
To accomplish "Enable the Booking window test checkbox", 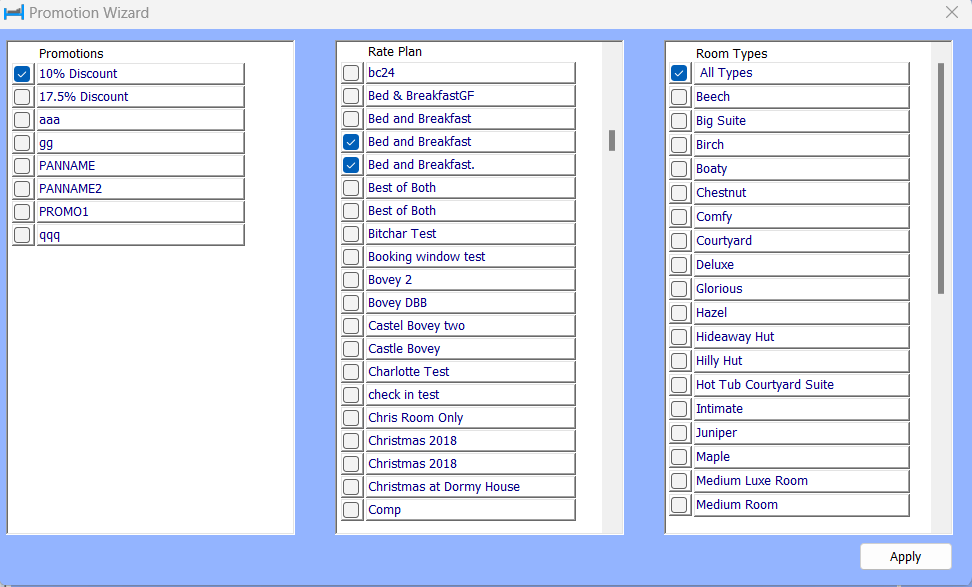I will pos(351,257).
